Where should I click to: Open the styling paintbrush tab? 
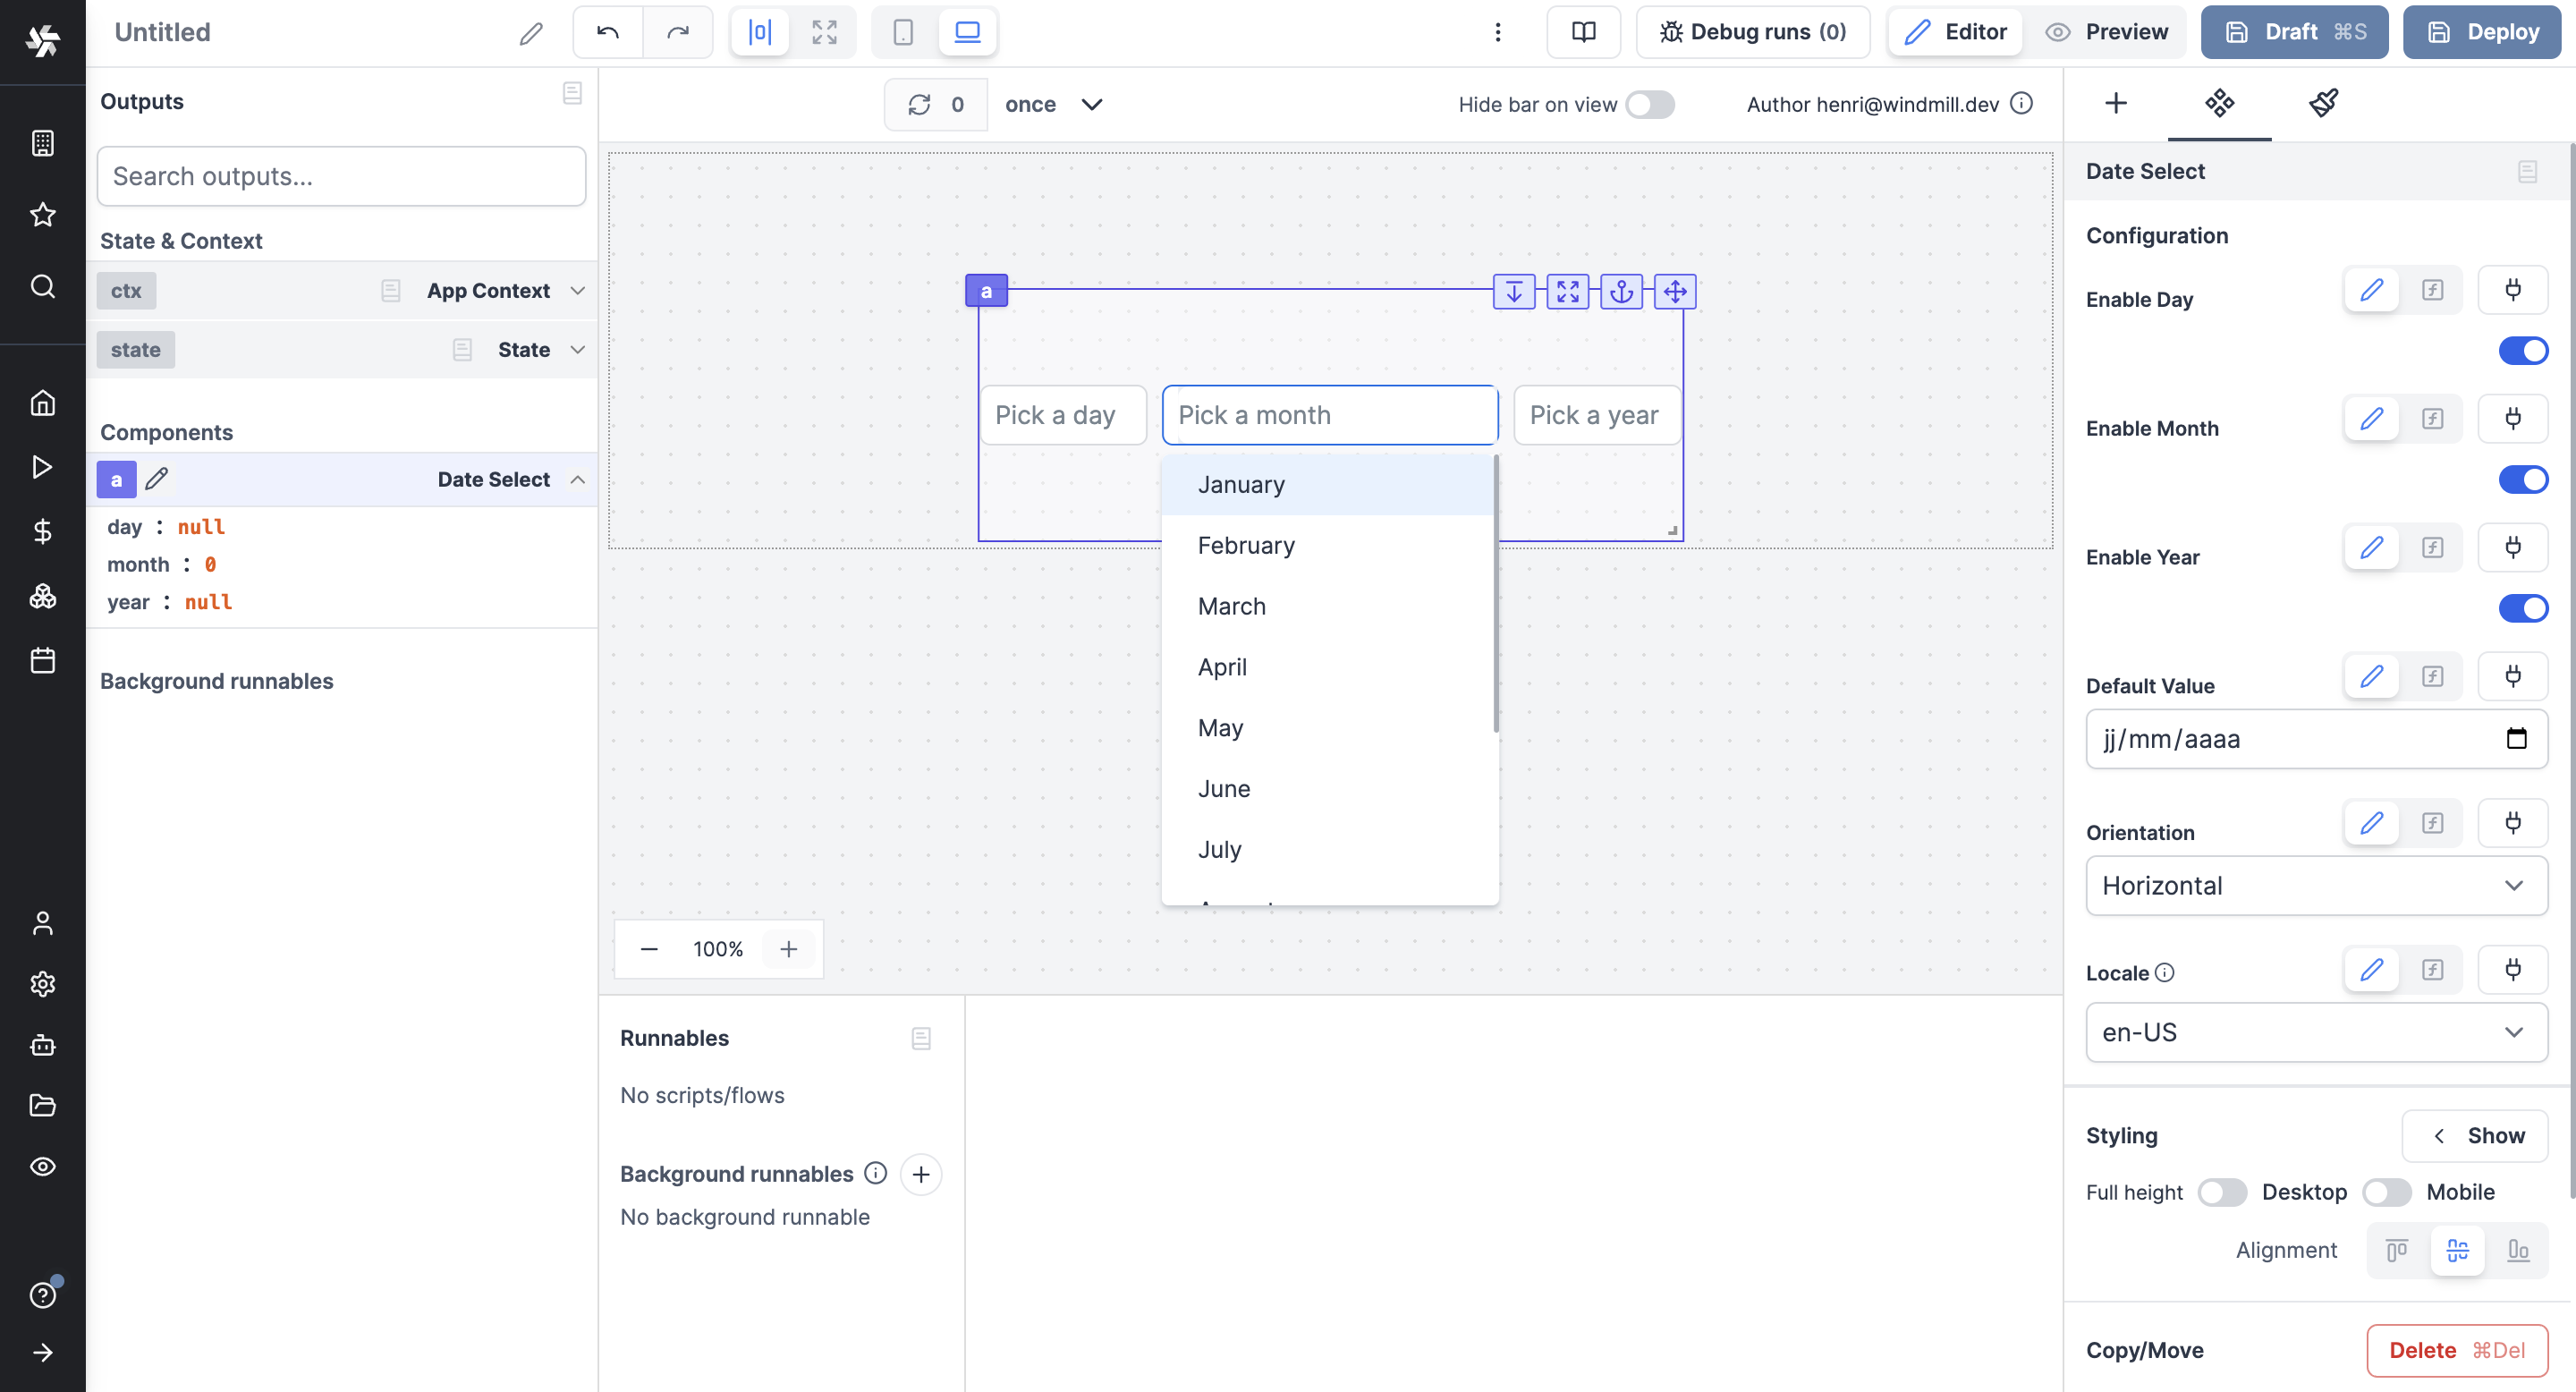coord(2323,103)
